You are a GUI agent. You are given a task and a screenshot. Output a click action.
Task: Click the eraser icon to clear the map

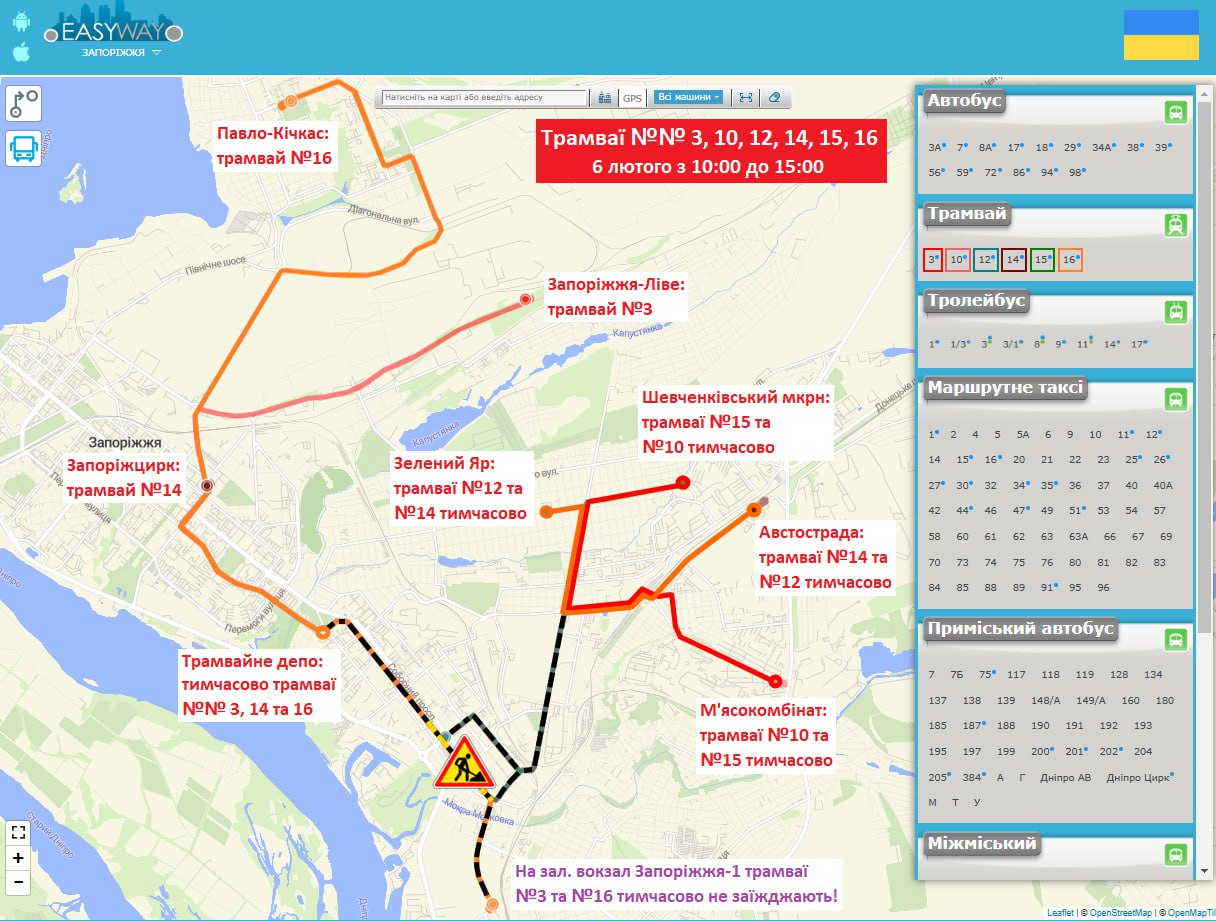(x=774, y=98)
